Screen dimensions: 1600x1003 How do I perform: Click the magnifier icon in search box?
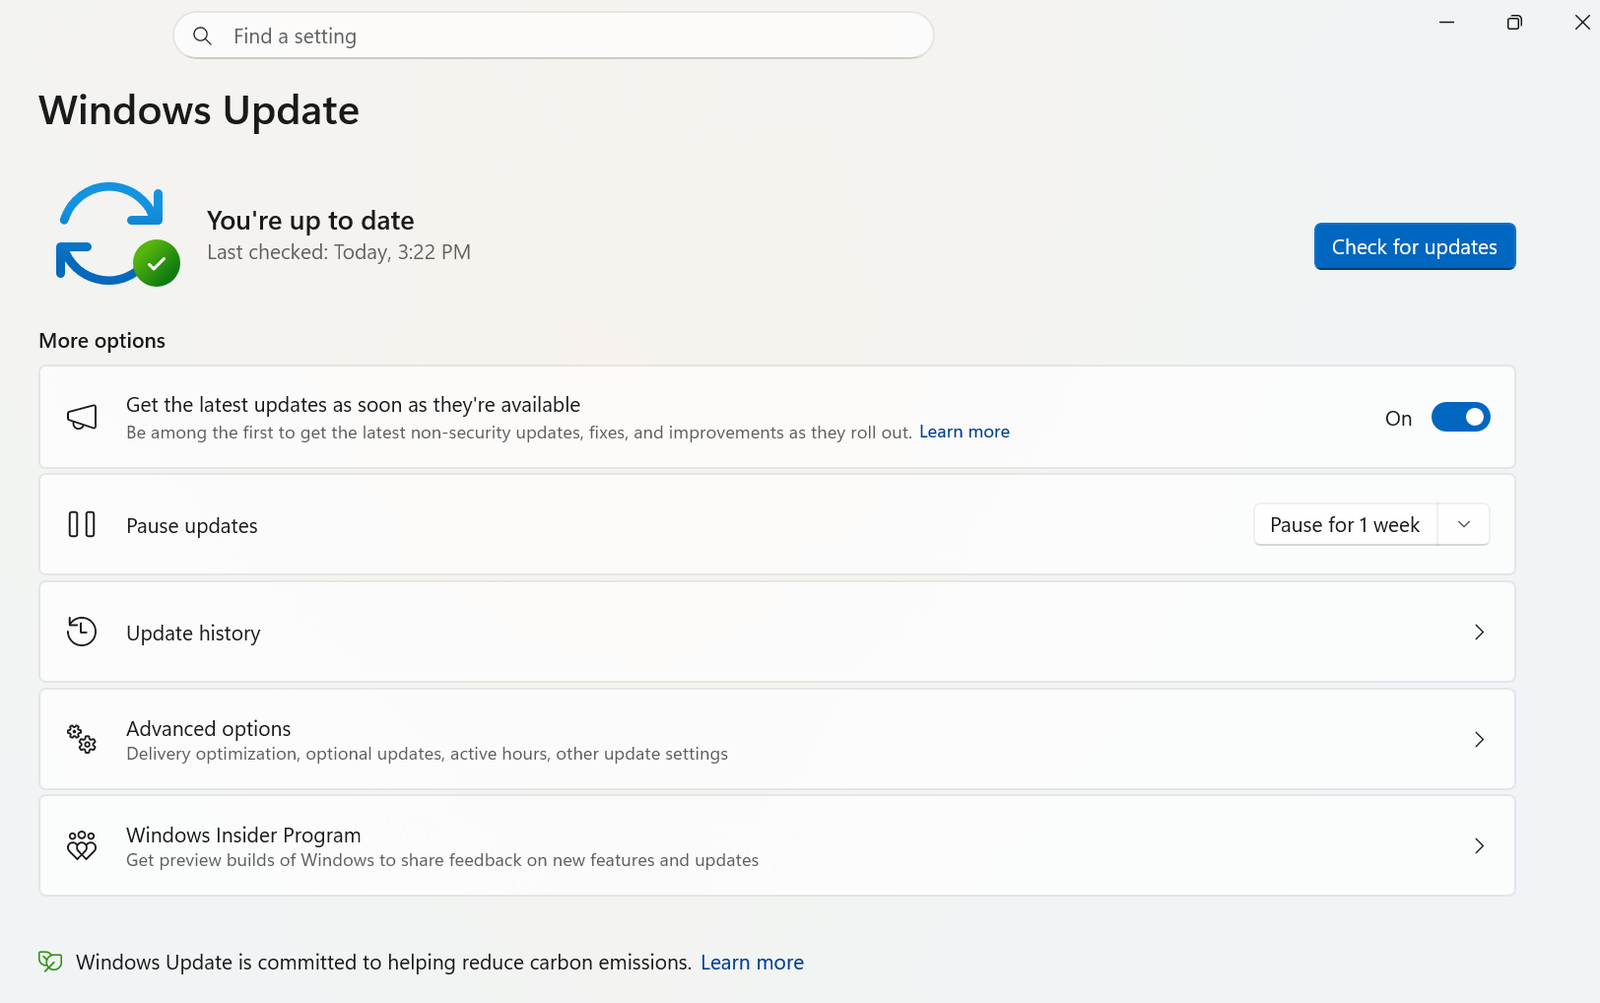pos(203,36)
